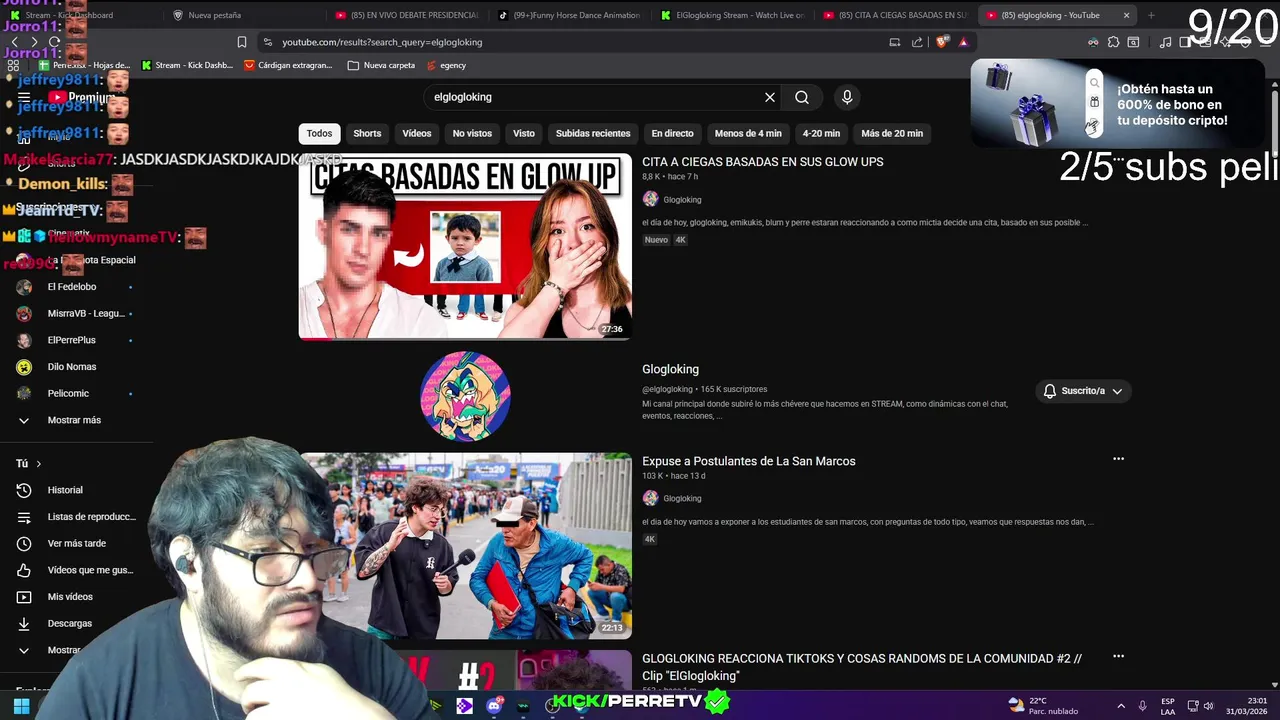Click the magnifier search button
This screenshot has width=1280, height=720.
[802, 97]
